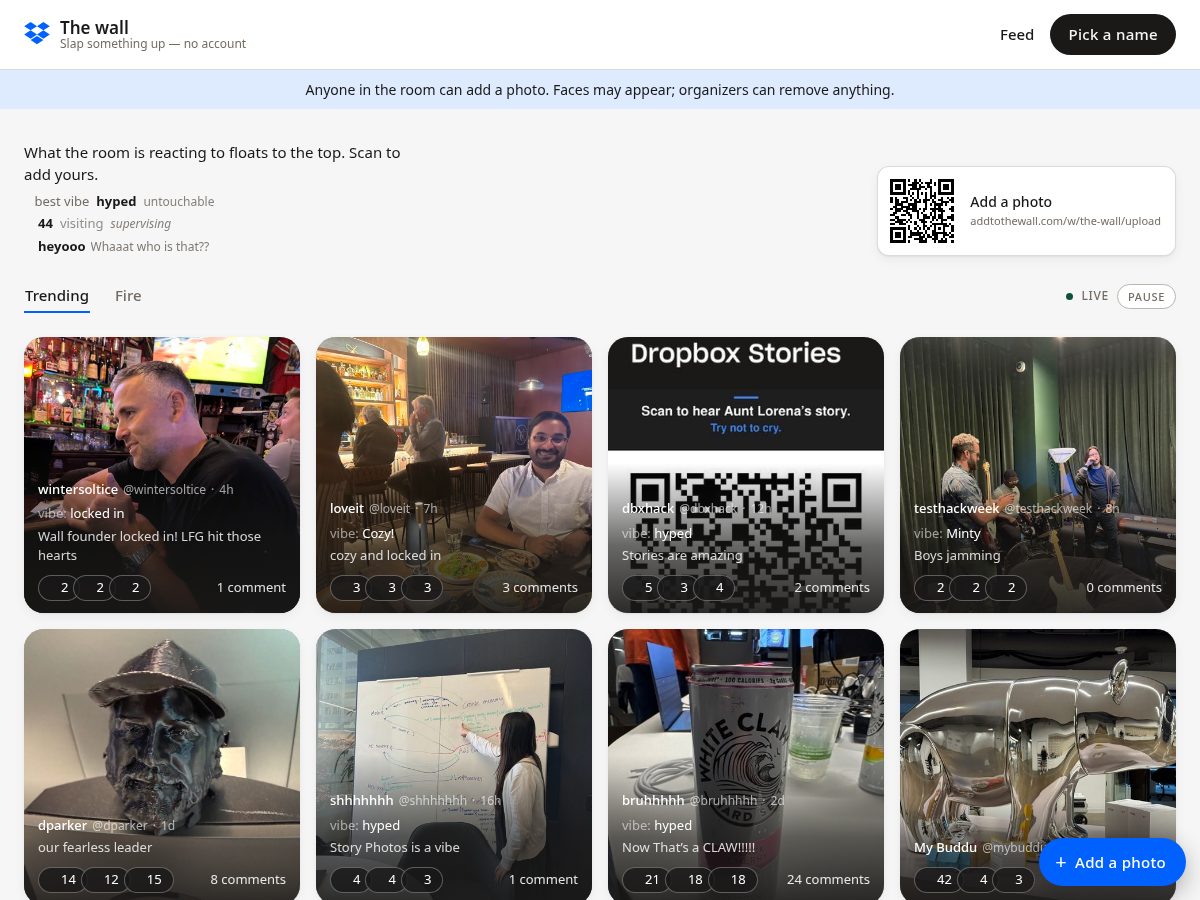Tap the 12 reaction pill on dparker's post
Viewport: 1200px width, 900px height.
(103, 880)
